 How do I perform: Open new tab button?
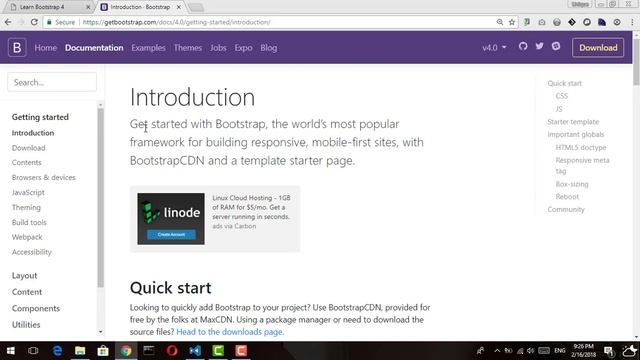196,7
